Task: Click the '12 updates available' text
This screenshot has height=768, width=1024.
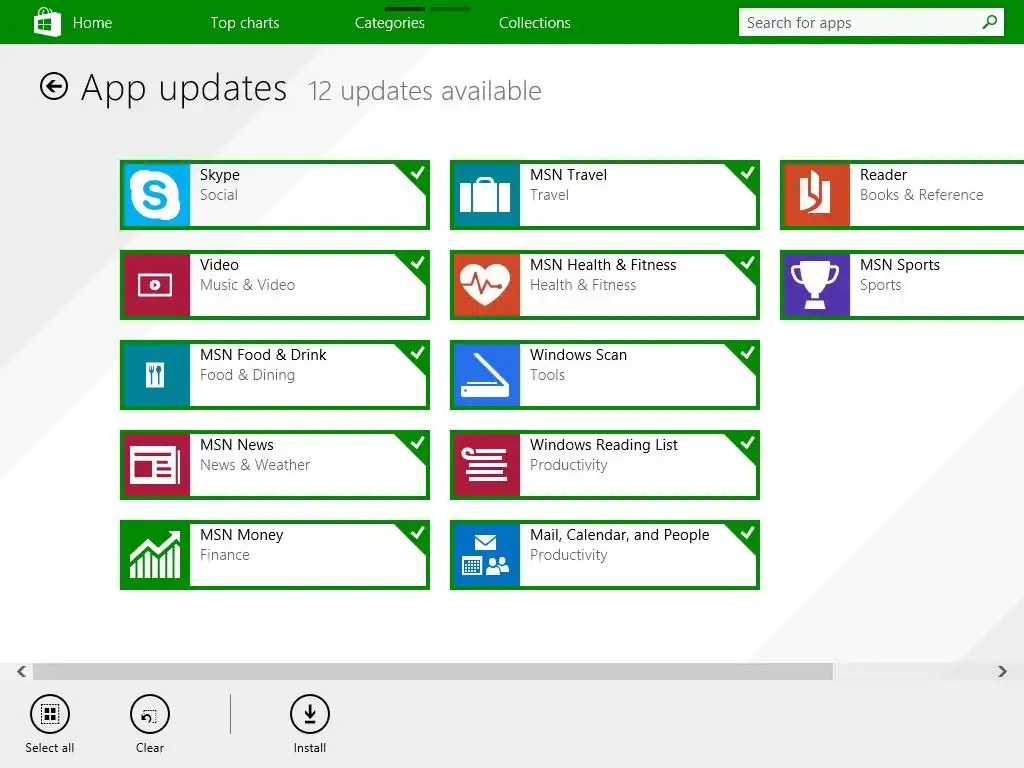Action: coord(424,91)
